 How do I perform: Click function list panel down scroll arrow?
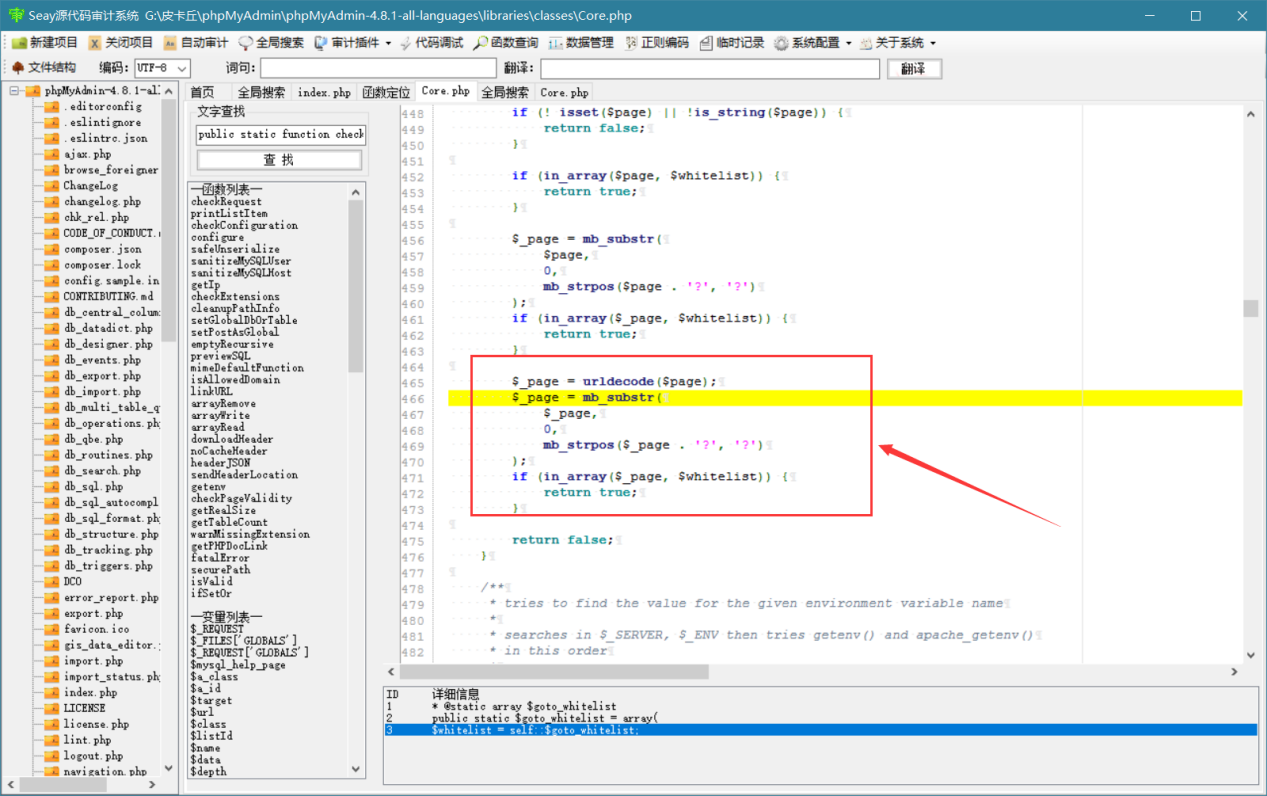tap(356, 769)
